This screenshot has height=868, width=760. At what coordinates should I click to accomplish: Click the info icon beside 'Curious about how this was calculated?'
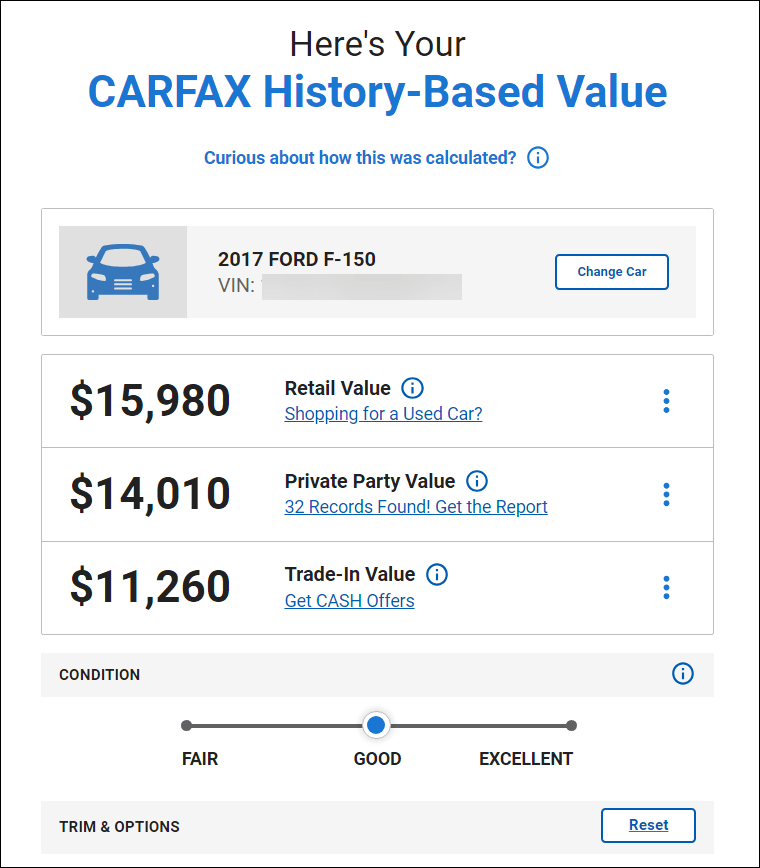point(537,158)
